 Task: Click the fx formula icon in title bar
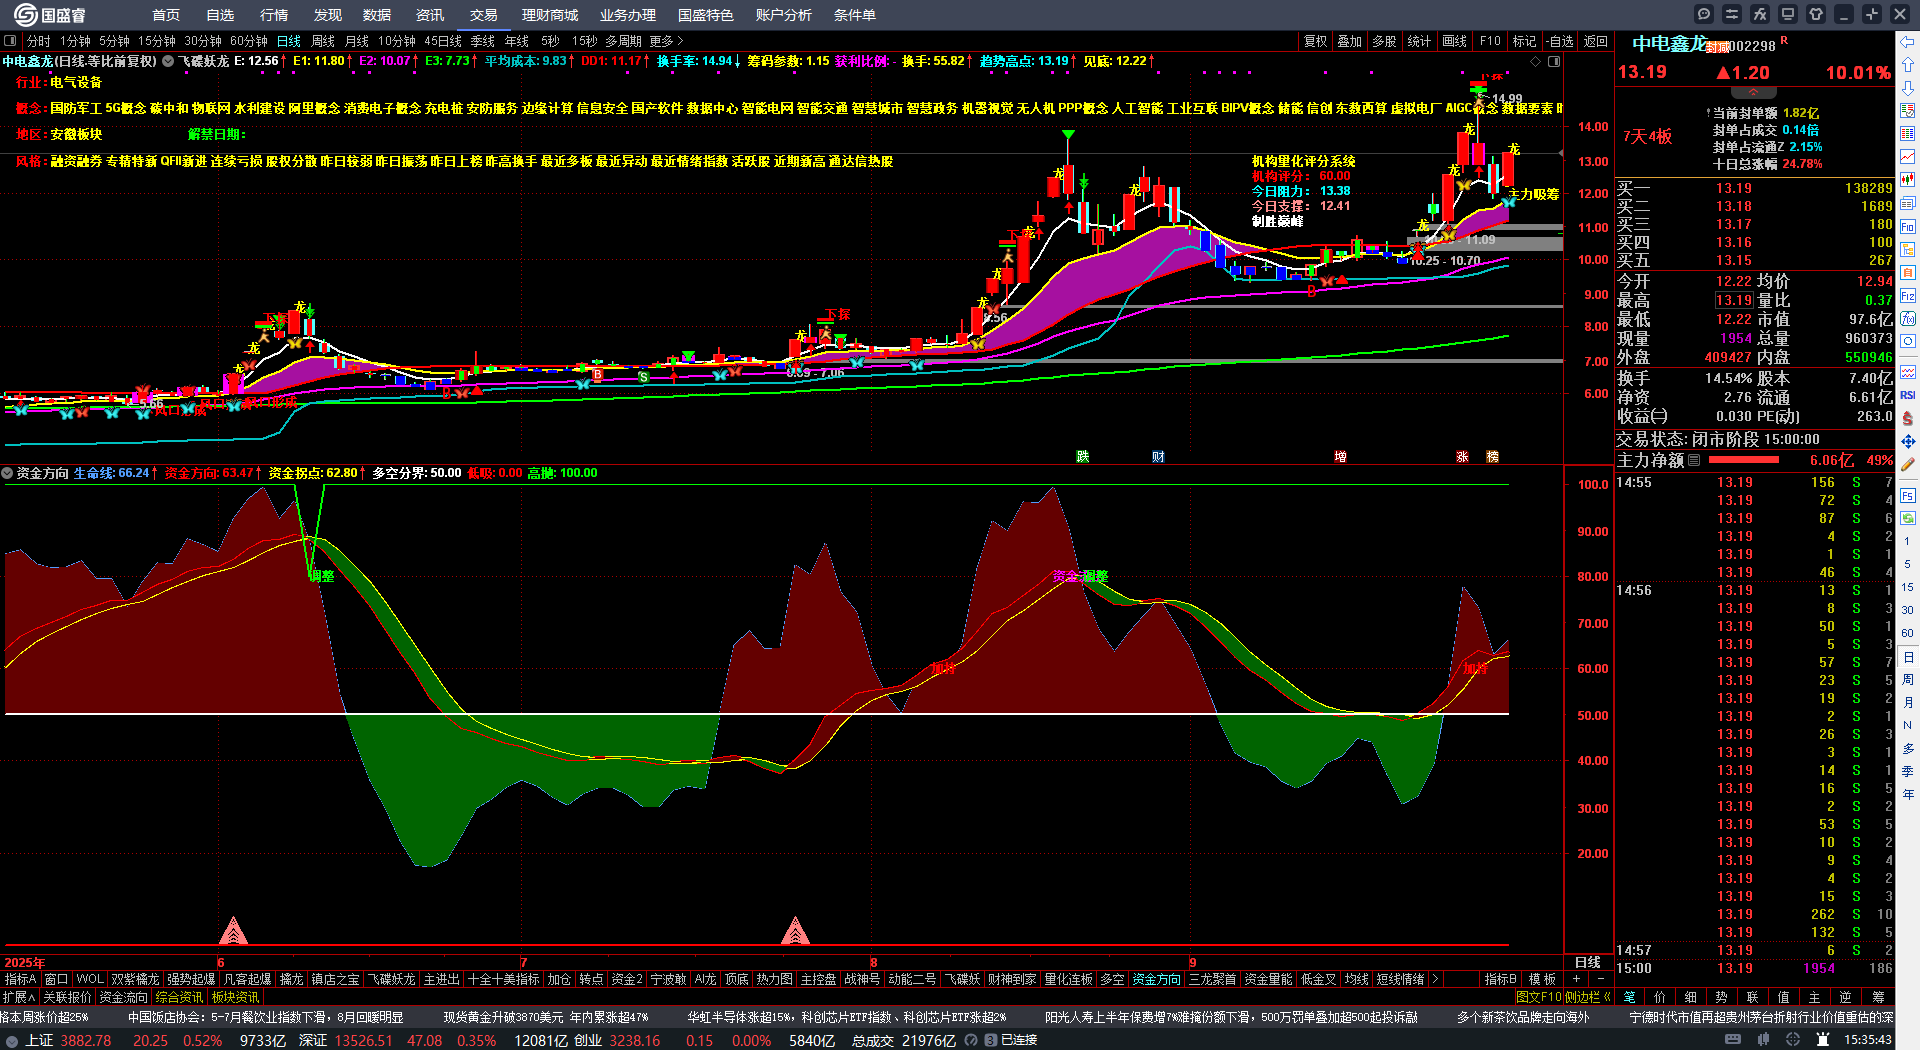tap(1760, 14)
